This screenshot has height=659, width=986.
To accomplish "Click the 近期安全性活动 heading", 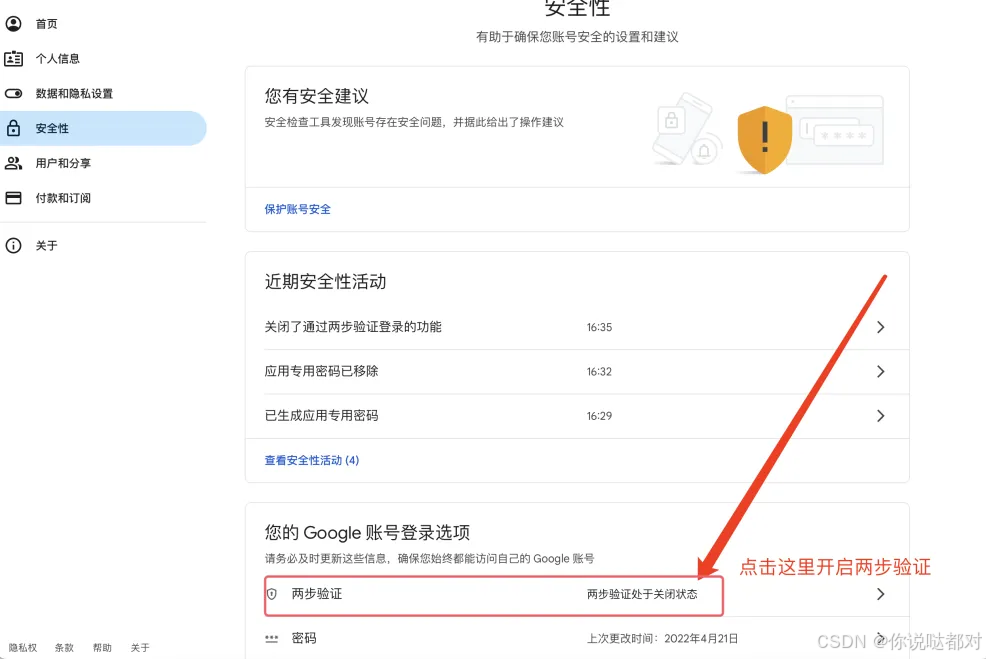I will click(x=325, y=282).
